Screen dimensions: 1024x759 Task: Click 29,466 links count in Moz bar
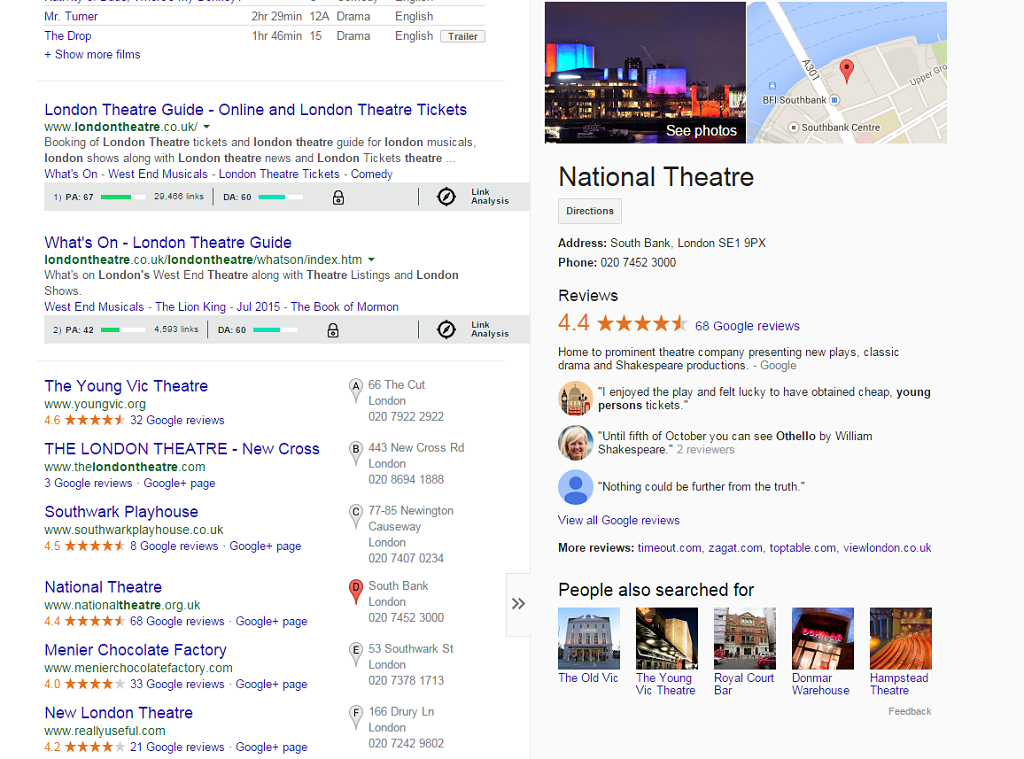pyautogui.click(x=179, y=196)
